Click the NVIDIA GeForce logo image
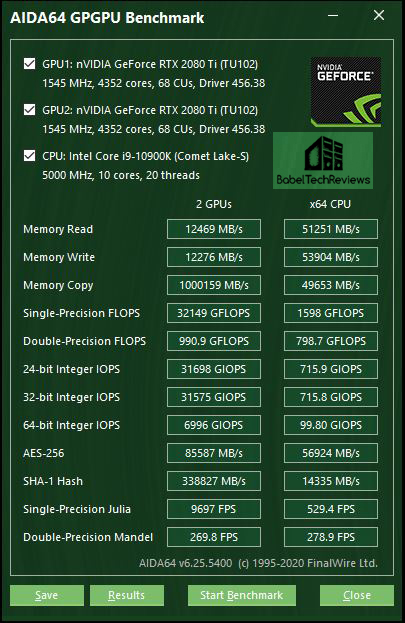Screen dimensions: 405x623 [x=345, y=92]
